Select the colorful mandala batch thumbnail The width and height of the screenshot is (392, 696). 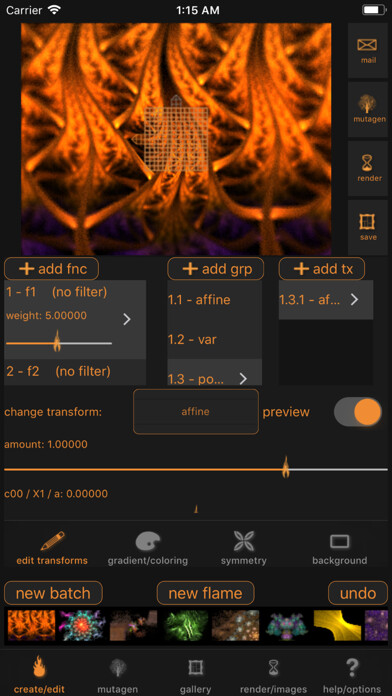click(x=82, y=625)
